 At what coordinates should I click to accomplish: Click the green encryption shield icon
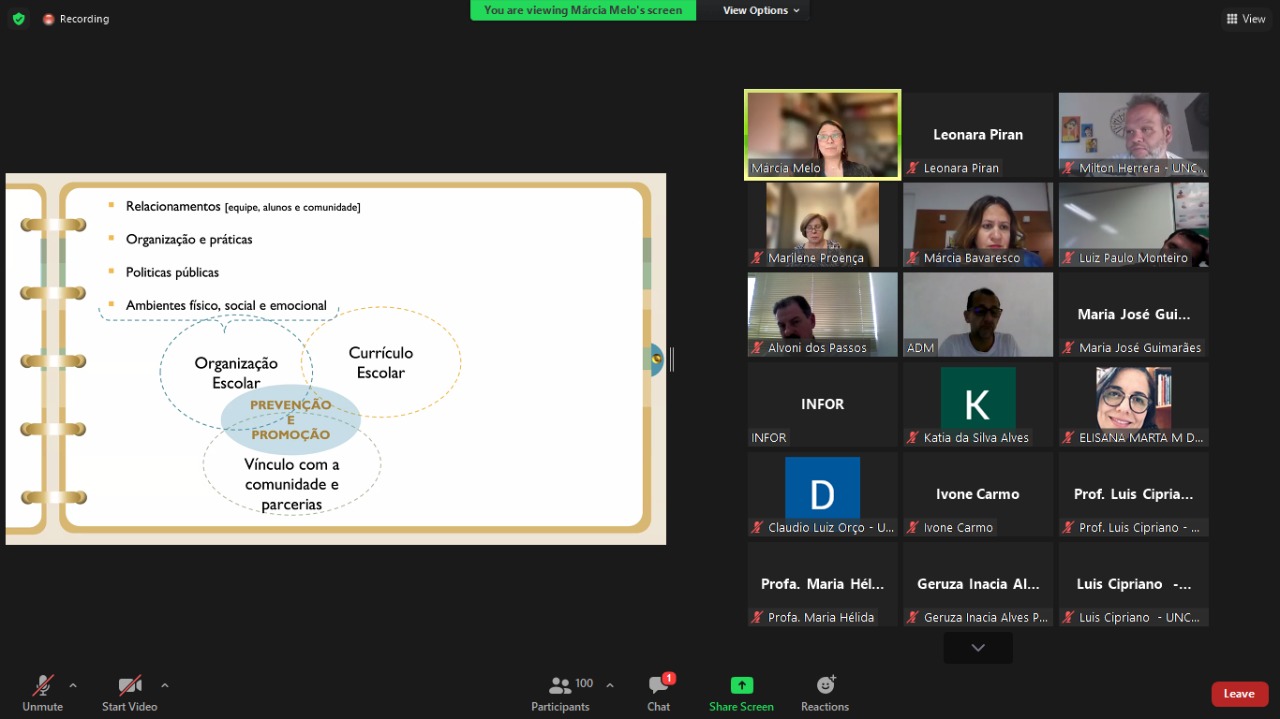click(18, 18)
